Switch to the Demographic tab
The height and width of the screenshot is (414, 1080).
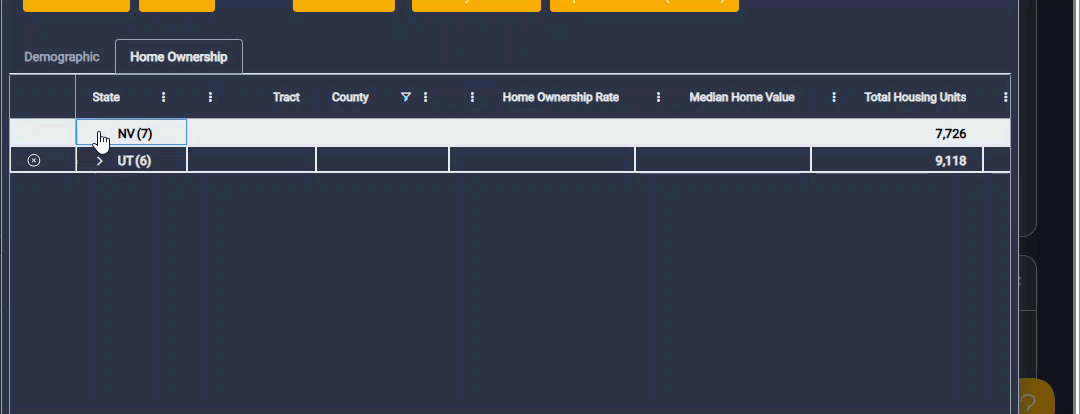tap(62, 57)
